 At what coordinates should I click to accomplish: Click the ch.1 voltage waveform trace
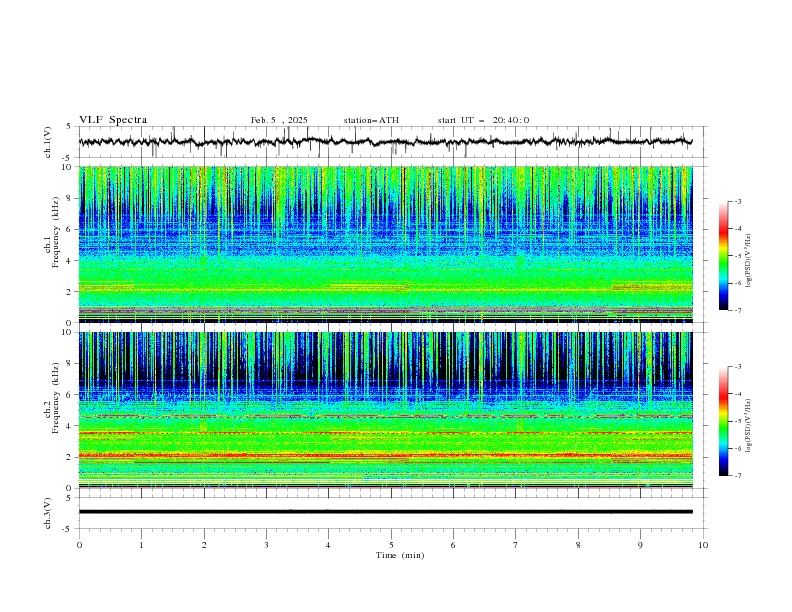pos(385,142)
